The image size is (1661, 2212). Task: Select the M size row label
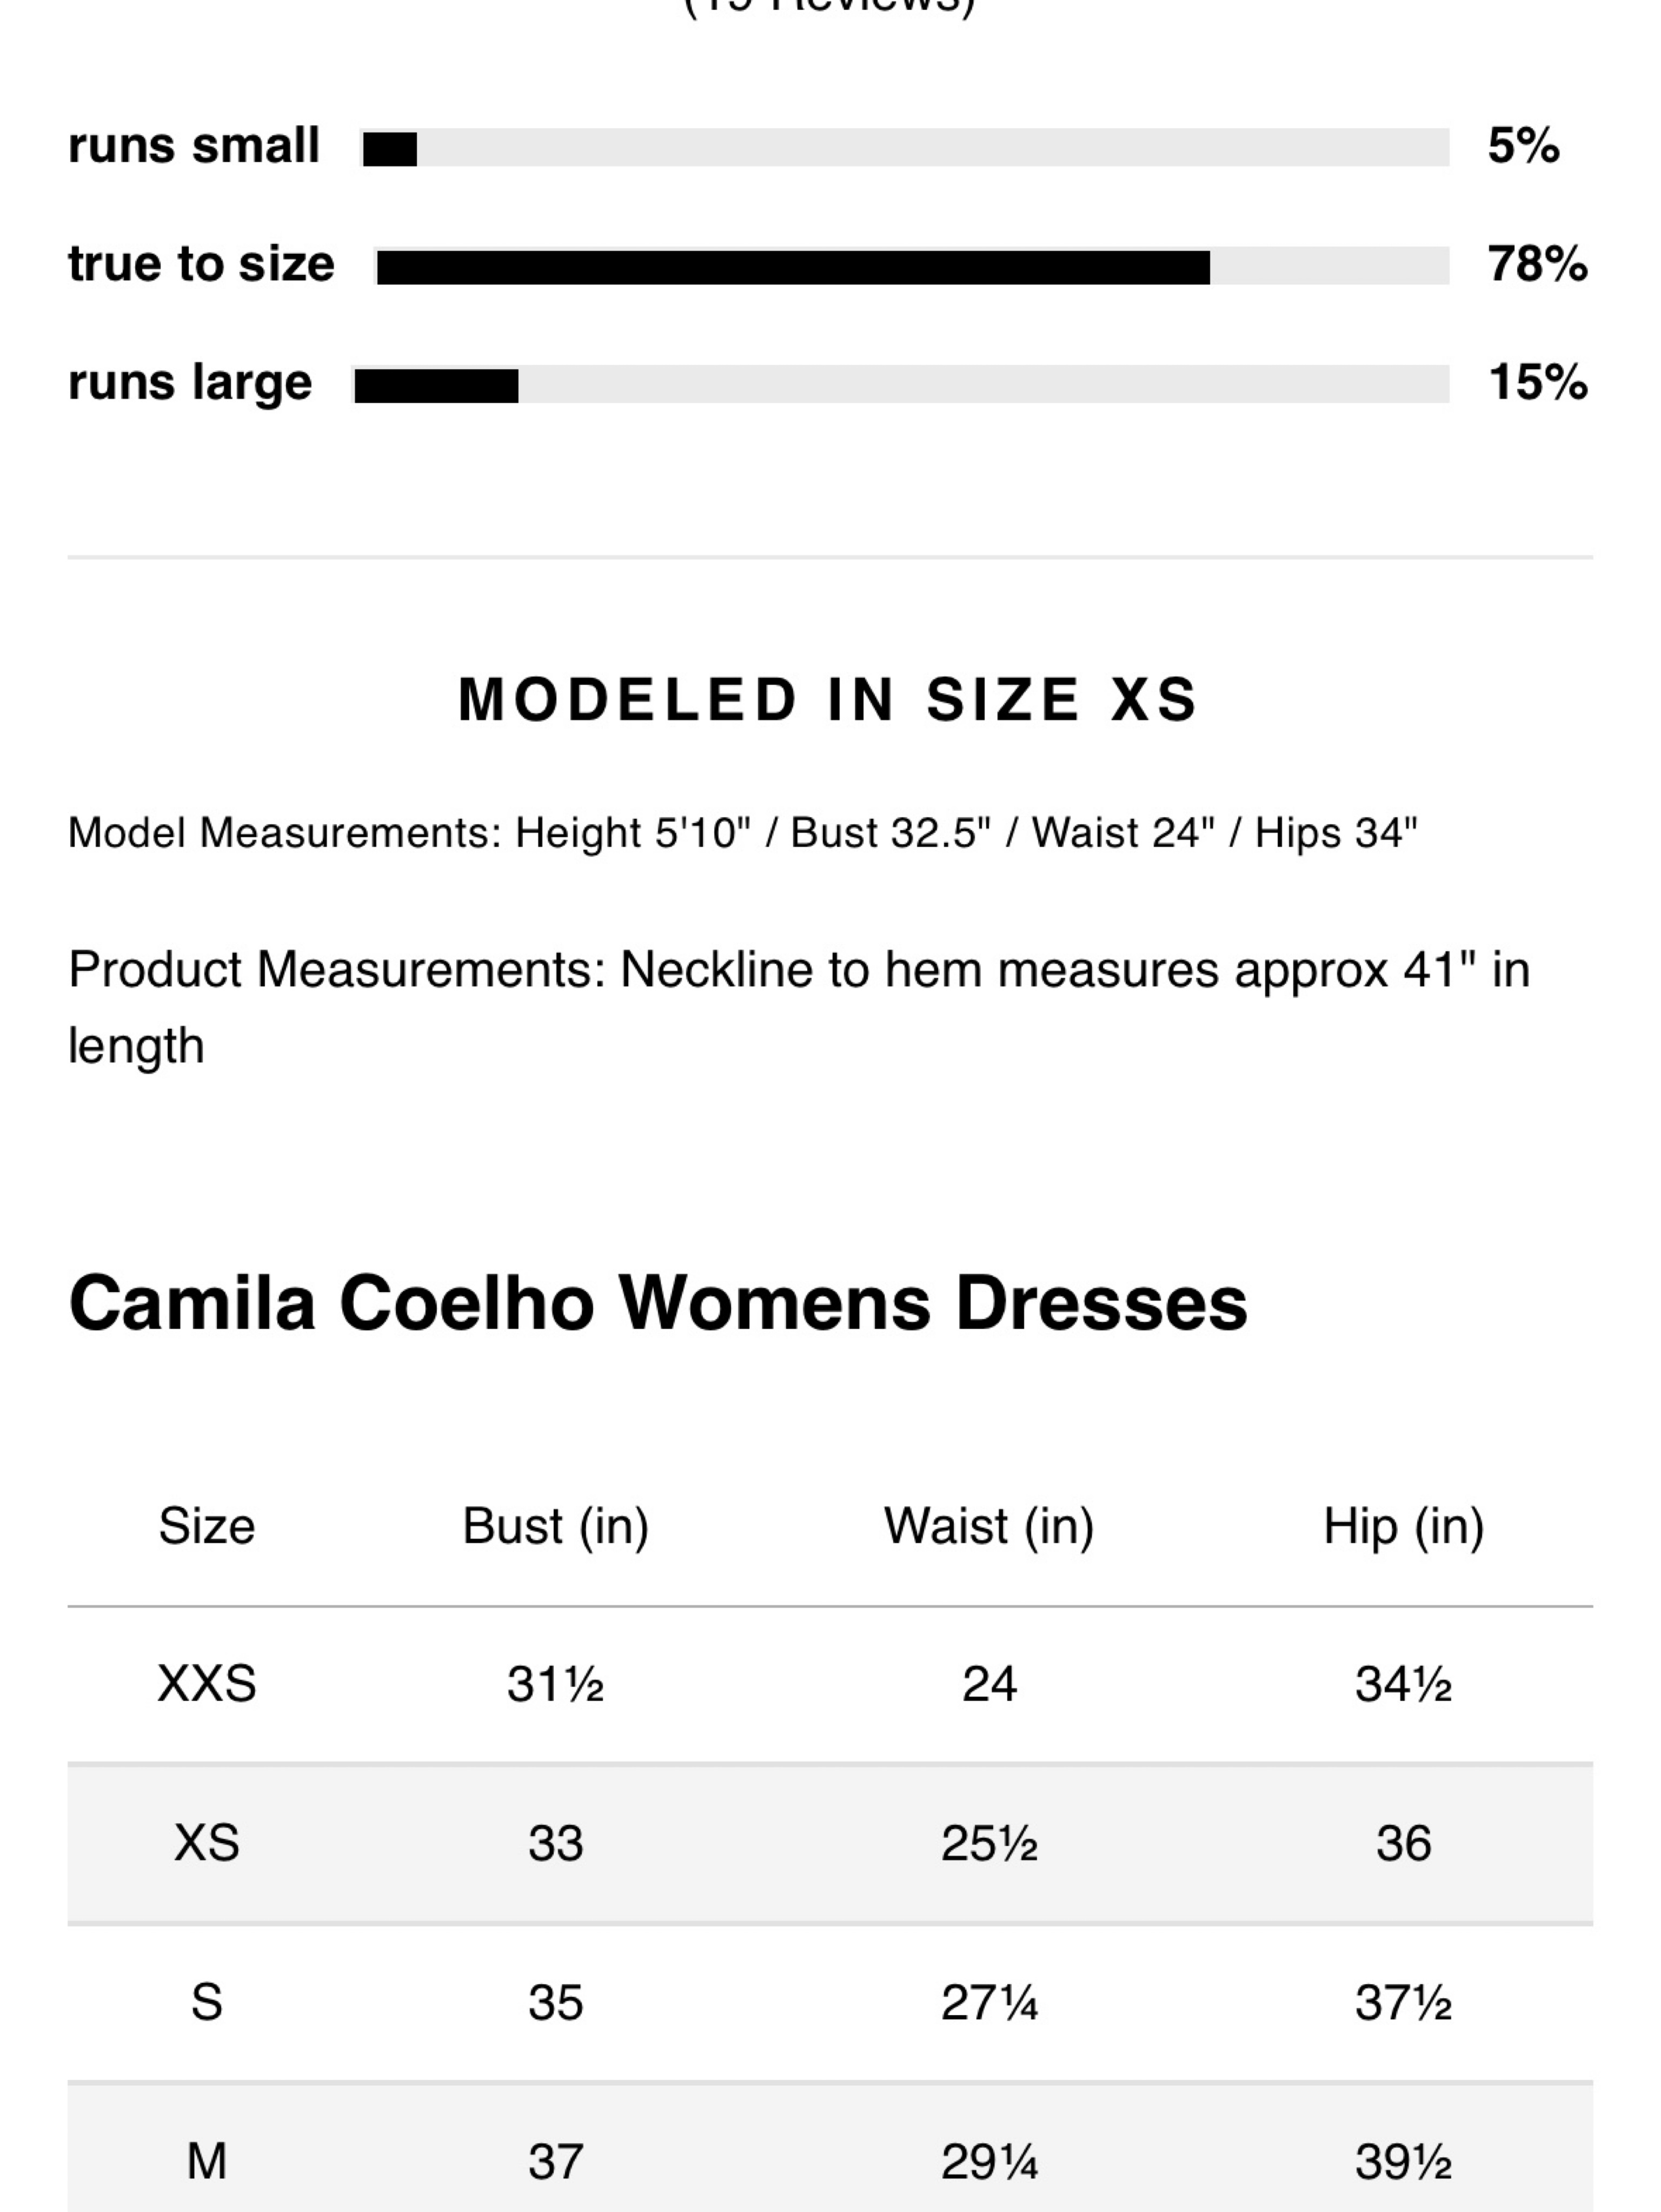coord(207,2161)
